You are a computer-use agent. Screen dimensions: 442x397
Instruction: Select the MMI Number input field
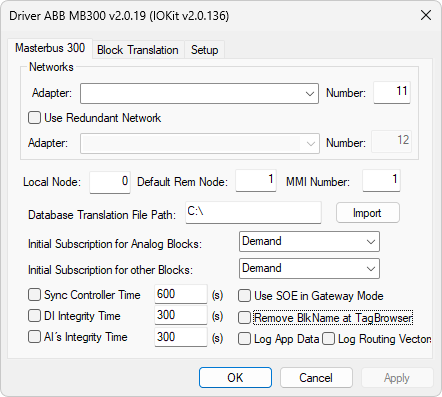[x=381, y=181]
